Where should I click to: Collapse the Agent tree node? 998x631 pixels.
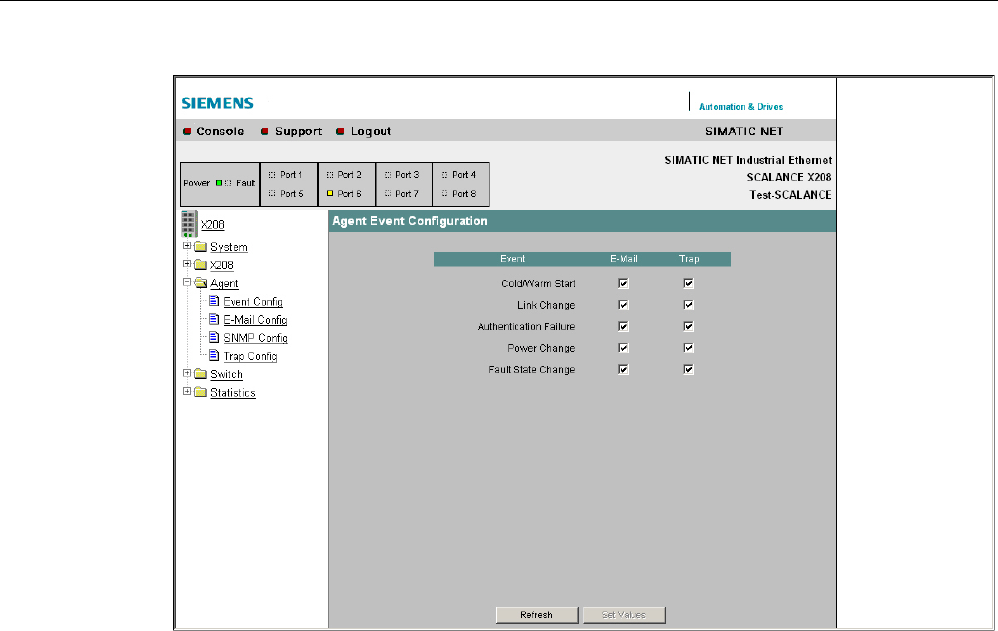pos(186,282)
